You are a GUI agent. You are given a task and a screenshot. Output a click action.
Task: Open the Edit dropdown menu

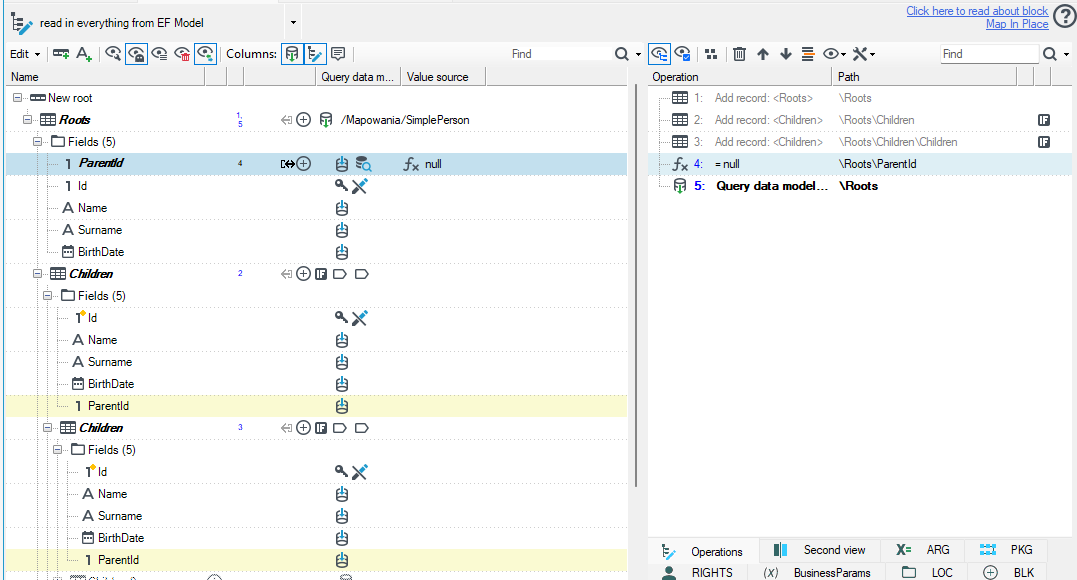tap(25, 54)
